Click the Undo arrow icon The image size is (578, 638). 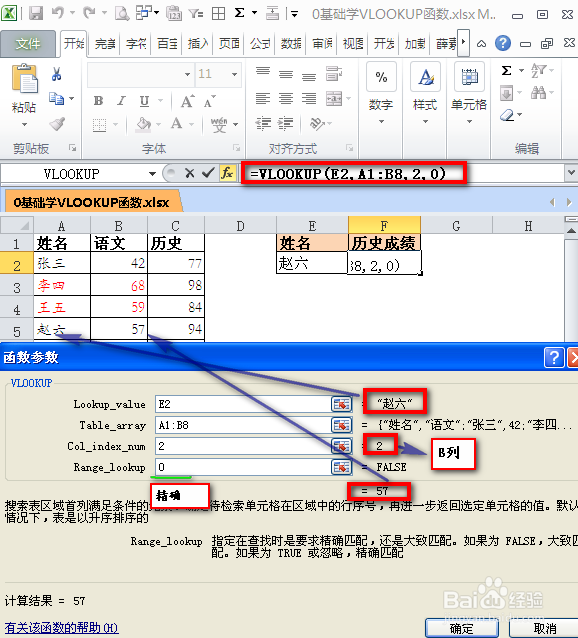[x=58, y=13]
